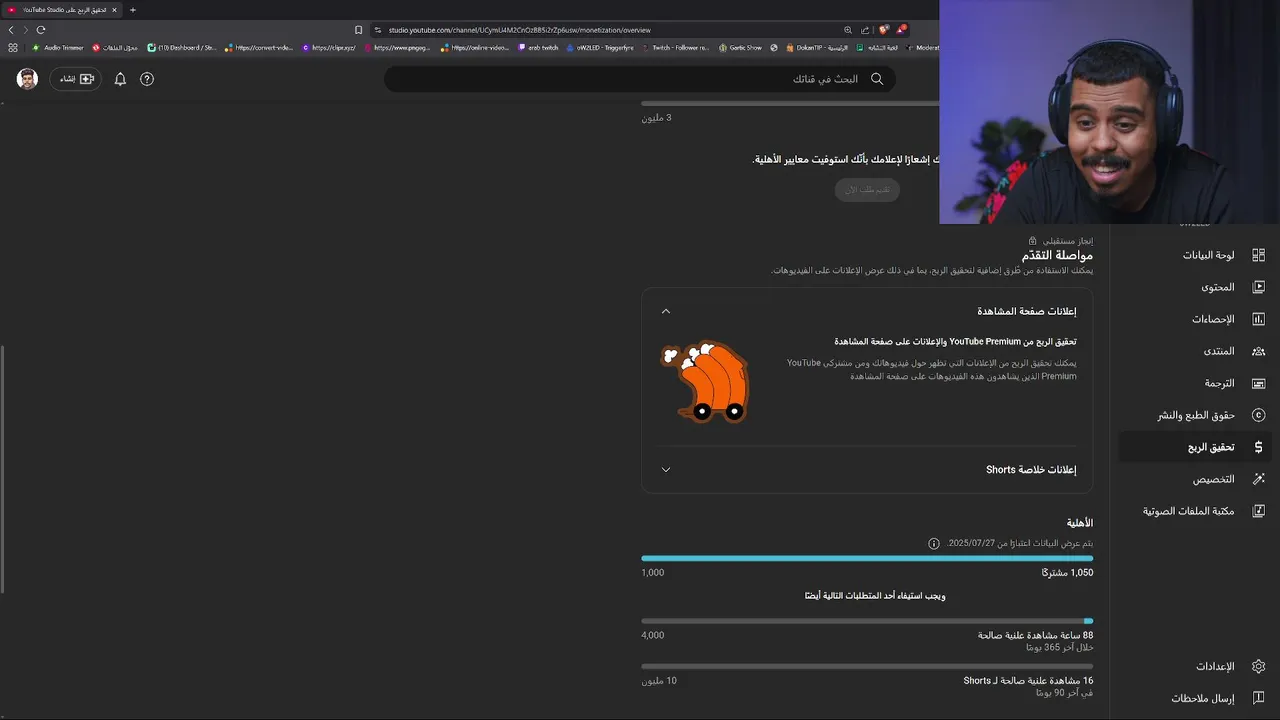1280x720 pixels.
Task: Click the bookmark page icon in address bar
Action: point(358,30)
